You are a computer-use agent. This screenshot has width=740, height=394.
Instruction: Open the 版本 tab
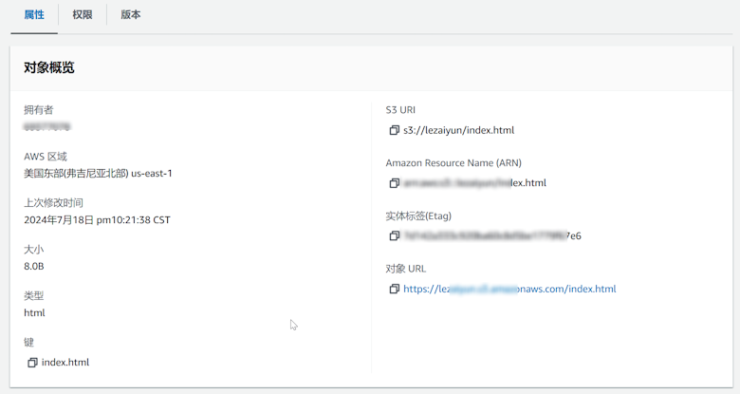pyautogui.click(x=130, y=15)
